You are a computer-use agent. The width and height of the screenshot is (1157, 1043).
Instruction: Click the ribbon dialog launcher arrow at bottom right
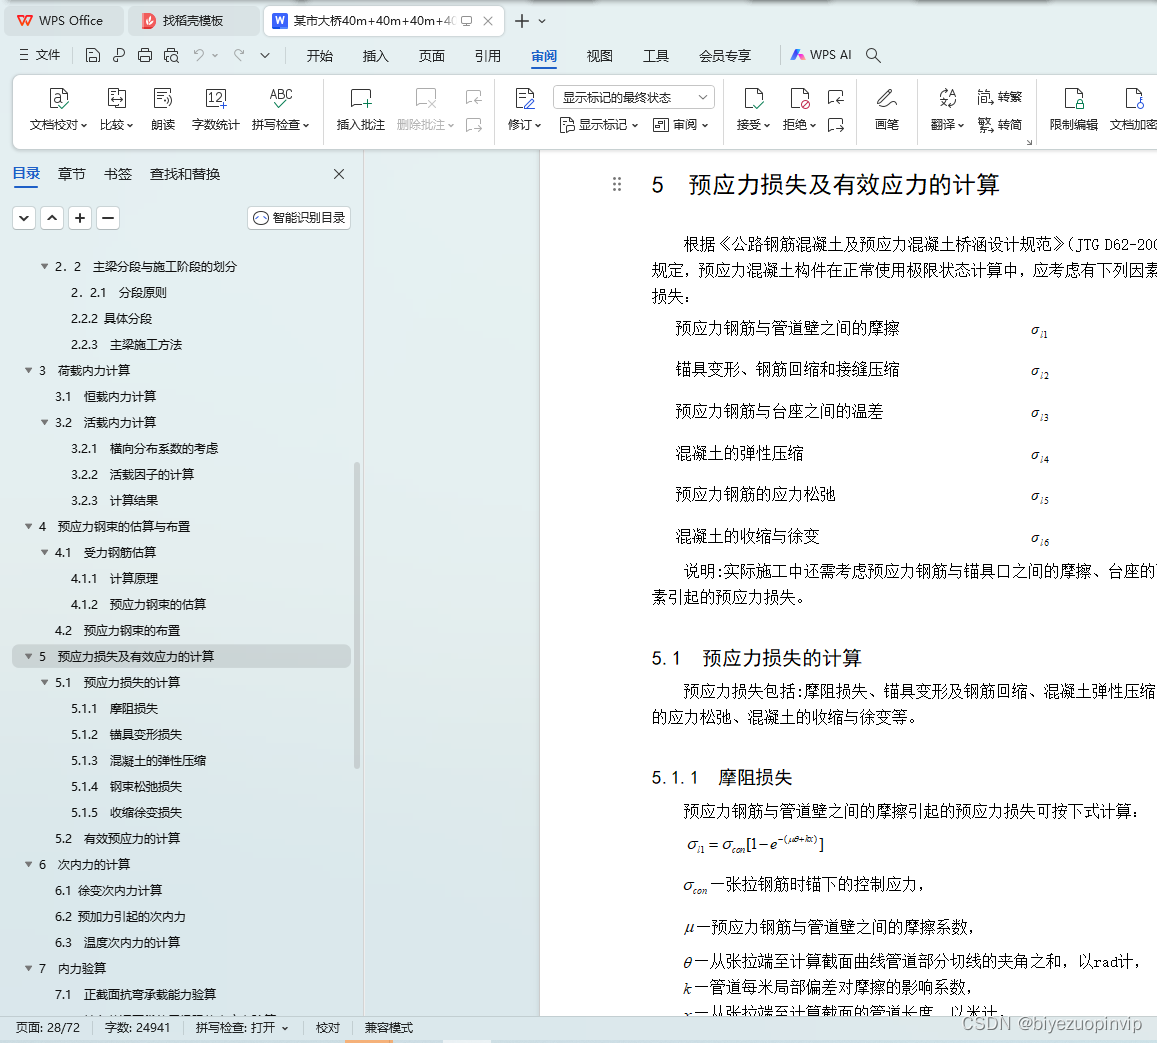1029,142
